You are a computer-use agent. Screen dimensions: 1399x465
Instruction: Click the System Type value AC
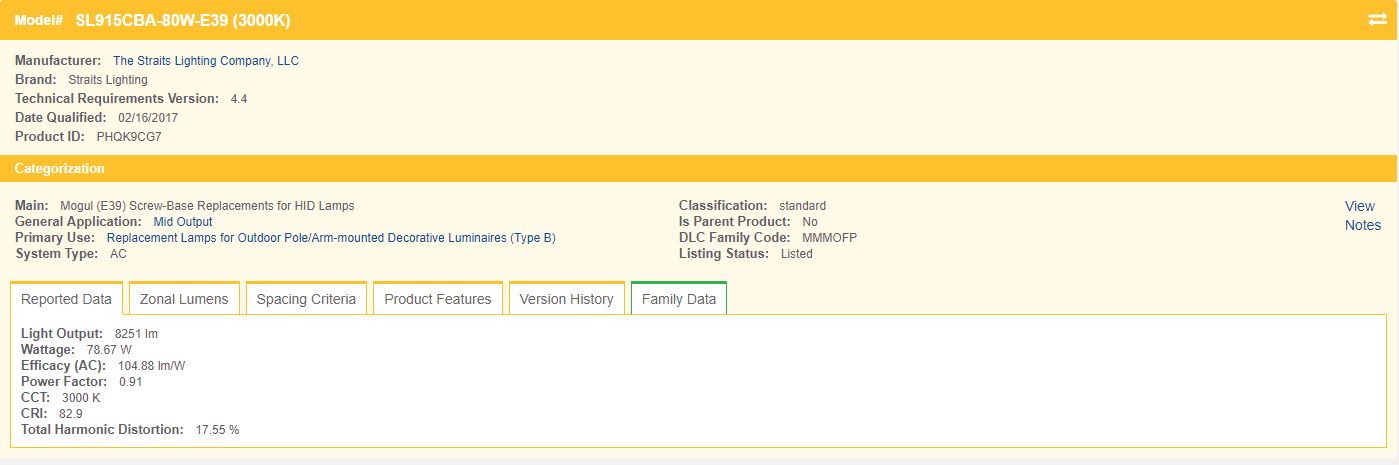click(x=118, y=254)
